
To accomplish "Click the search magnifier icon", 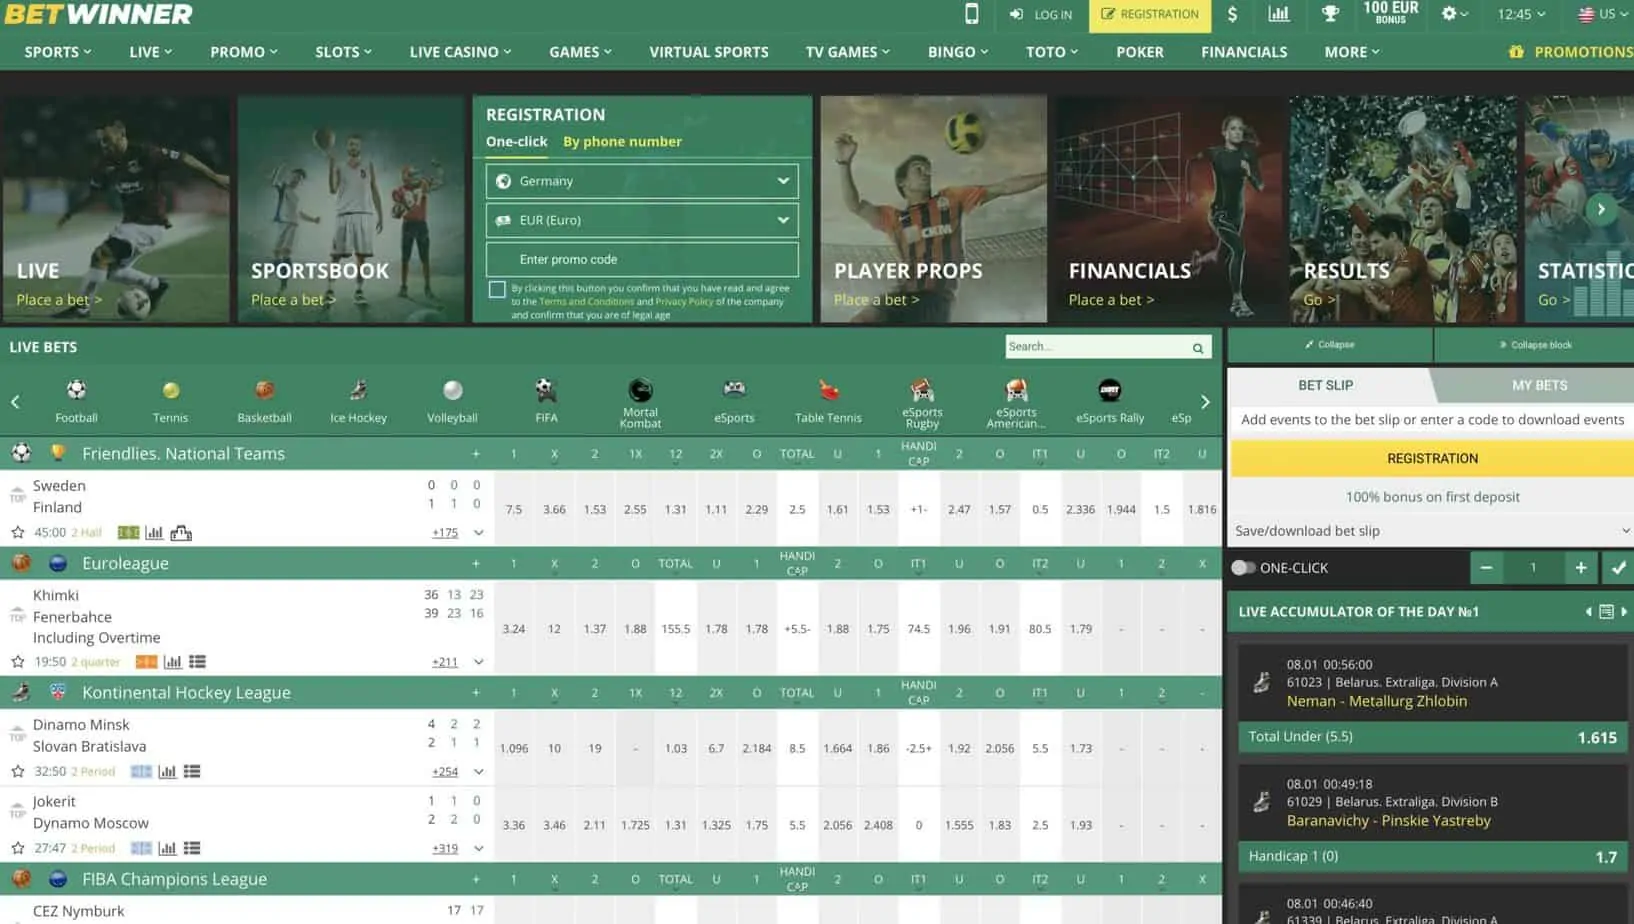I will 1197,348.
